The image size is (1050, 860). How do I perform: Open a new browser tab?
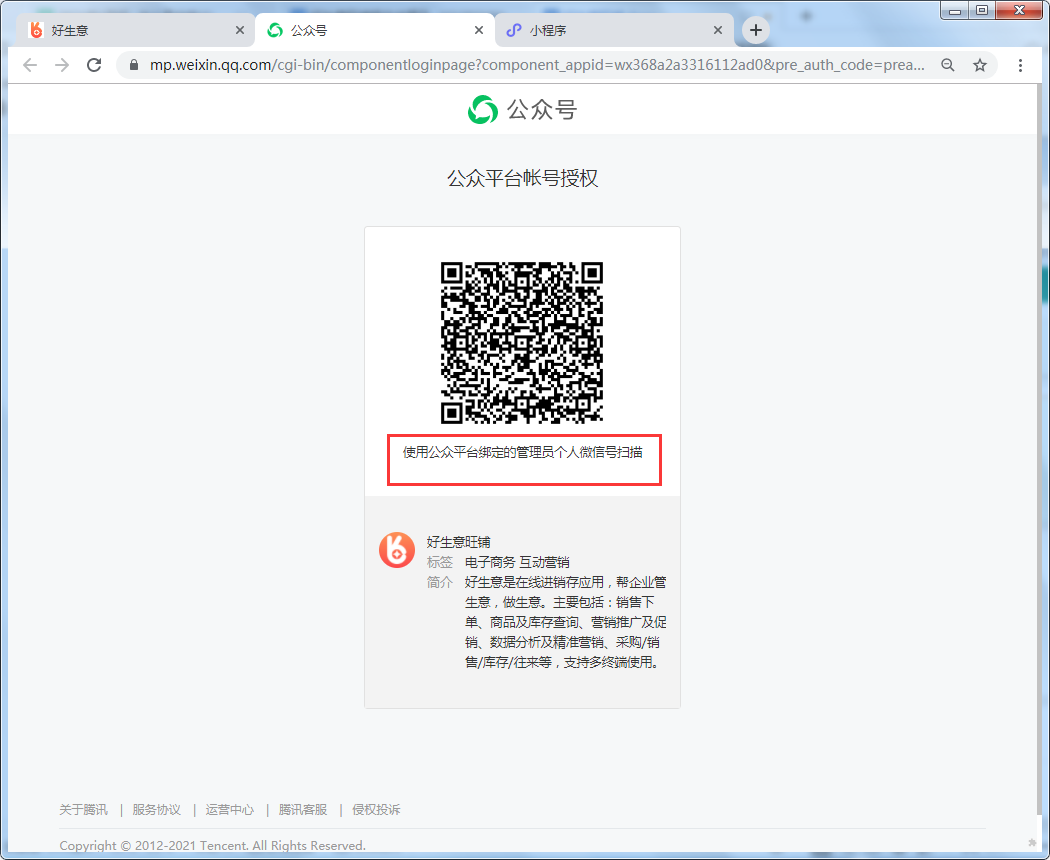click(755, 30)
